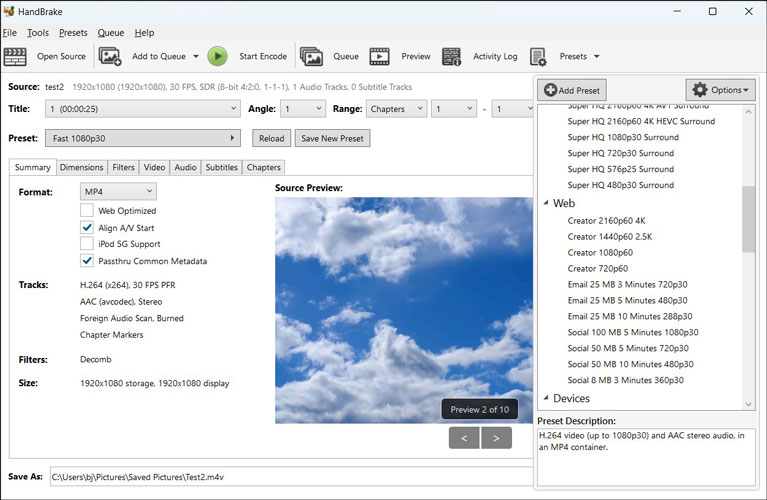Image resolution: width=767 pixels, height=500 pixels.
Task: Select Creator 720p60 preset
Action: pyautogui.click(x=597, y=269)
